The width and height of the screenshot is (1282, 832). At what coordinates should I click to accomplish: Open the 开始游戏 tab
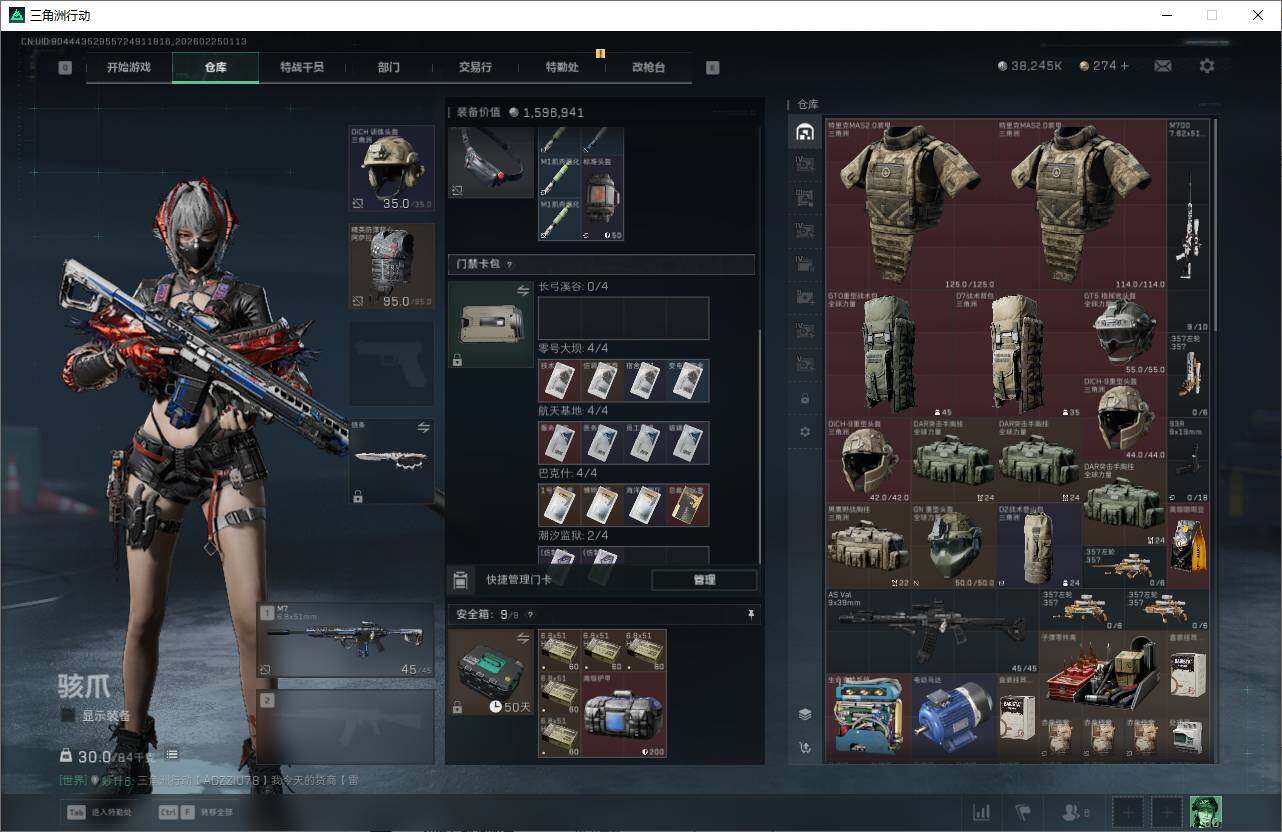click(x=129, y=67)
